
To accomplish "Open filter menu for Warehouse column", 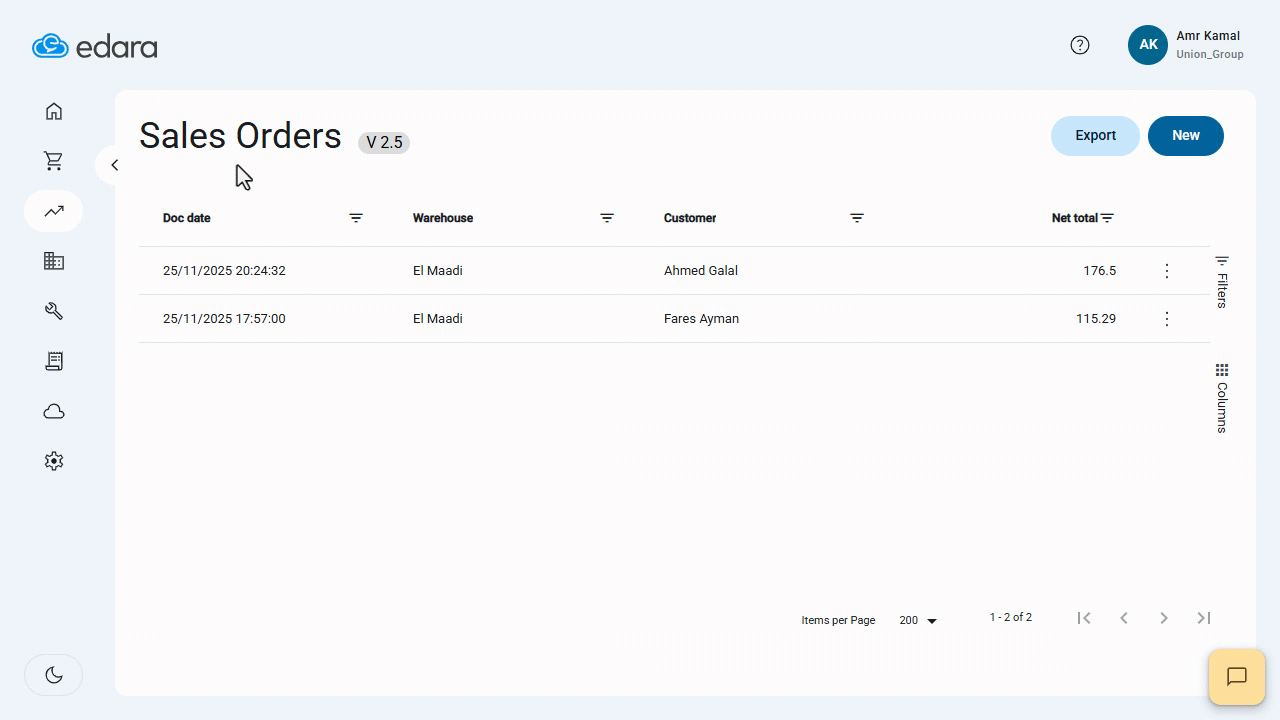I will 607,218.
